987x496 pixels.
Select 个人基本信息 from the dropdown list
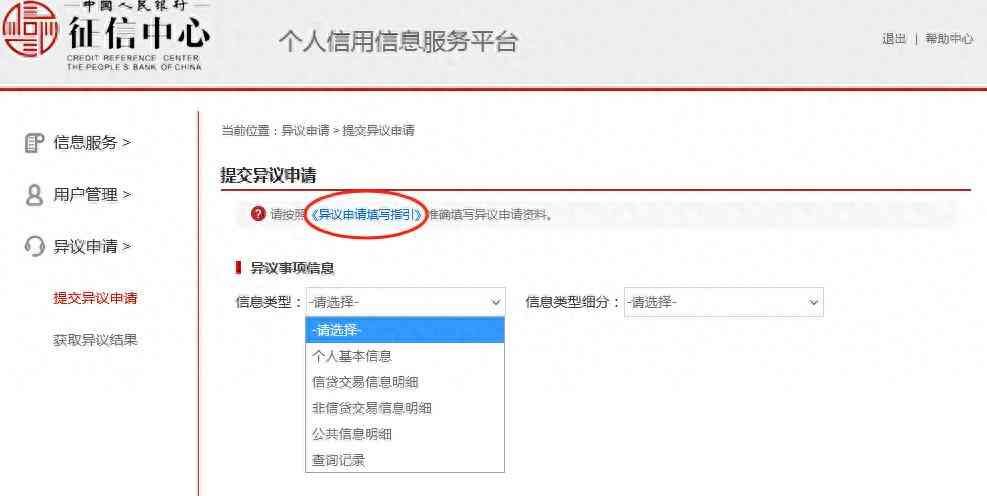coord(405,356)
